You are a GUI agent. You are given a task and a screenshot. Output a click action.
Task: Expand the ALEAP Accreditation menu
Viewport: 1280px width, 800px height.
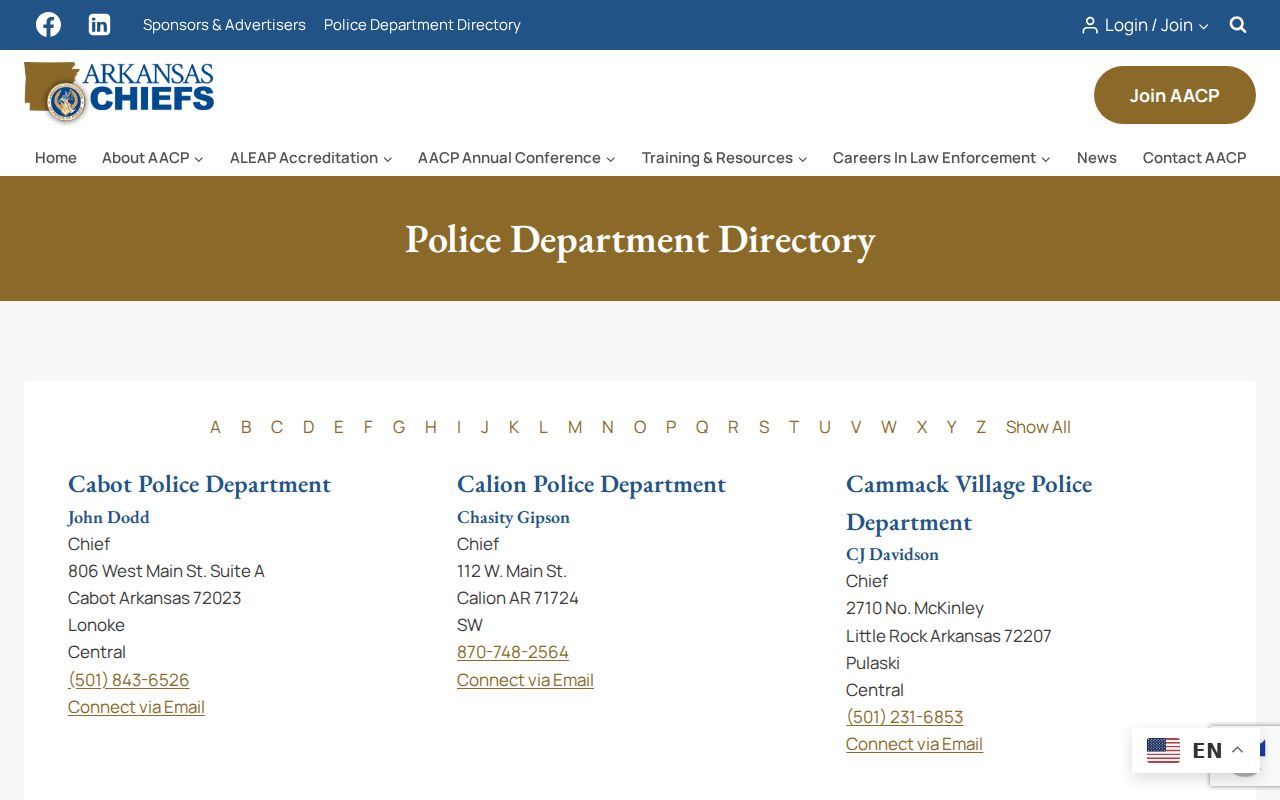click(311, 158)
